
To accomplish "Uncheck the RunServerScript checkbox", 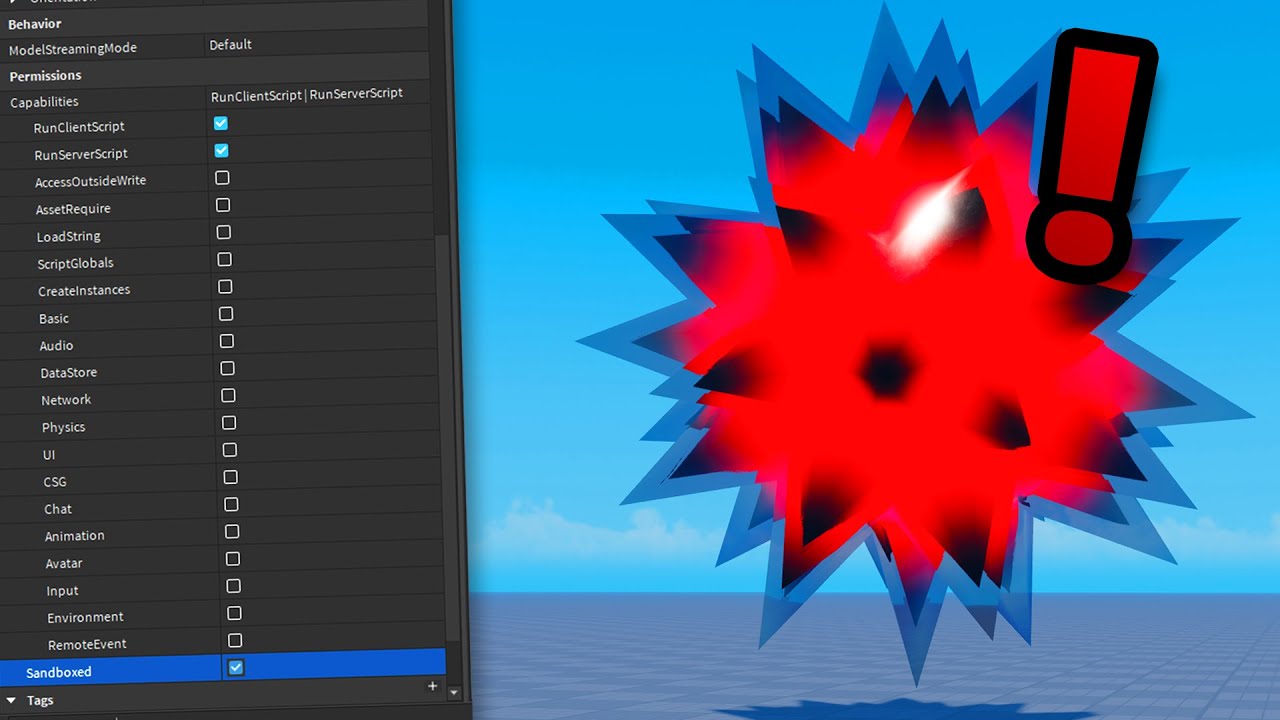I will 221,150.
